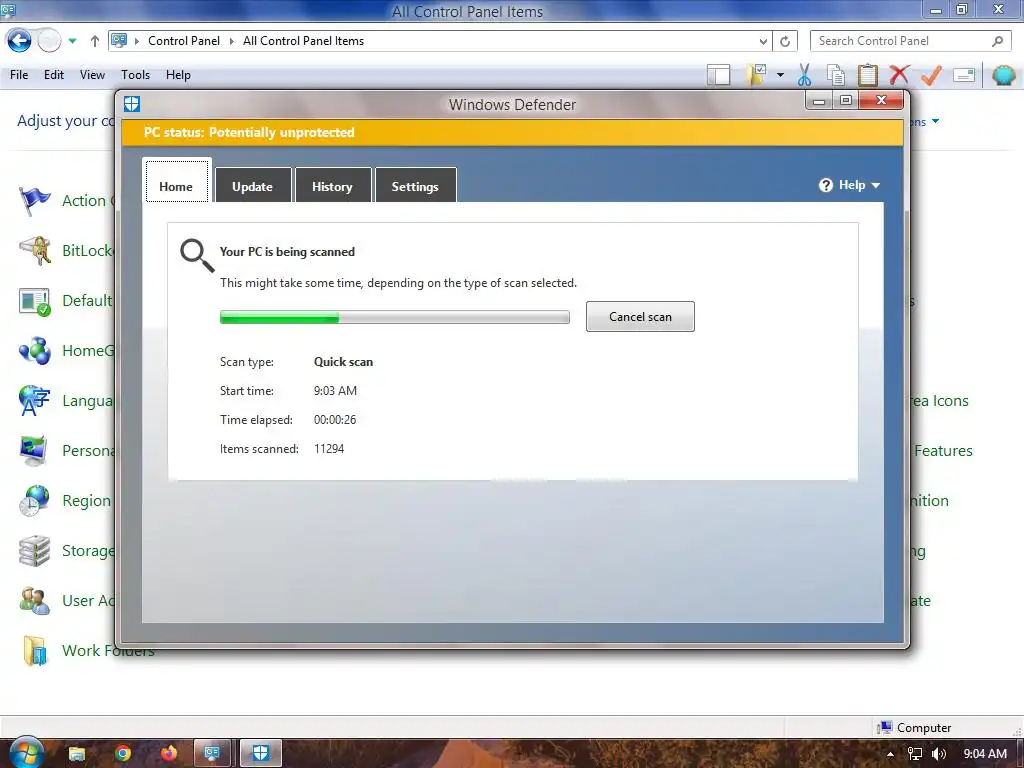Viewport: 1024px width, 768px height.
Task: Go up one level with the up arrow
Action: 95,41
